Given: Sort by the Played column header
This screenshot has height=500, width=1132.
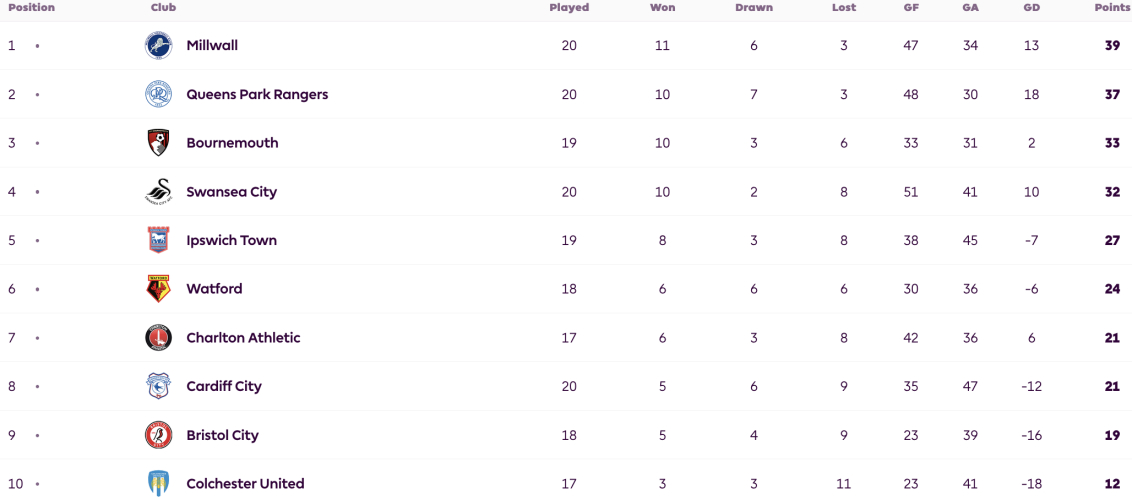Looking at the screenshot, I should pyautogui.click(x=569, y=8).
